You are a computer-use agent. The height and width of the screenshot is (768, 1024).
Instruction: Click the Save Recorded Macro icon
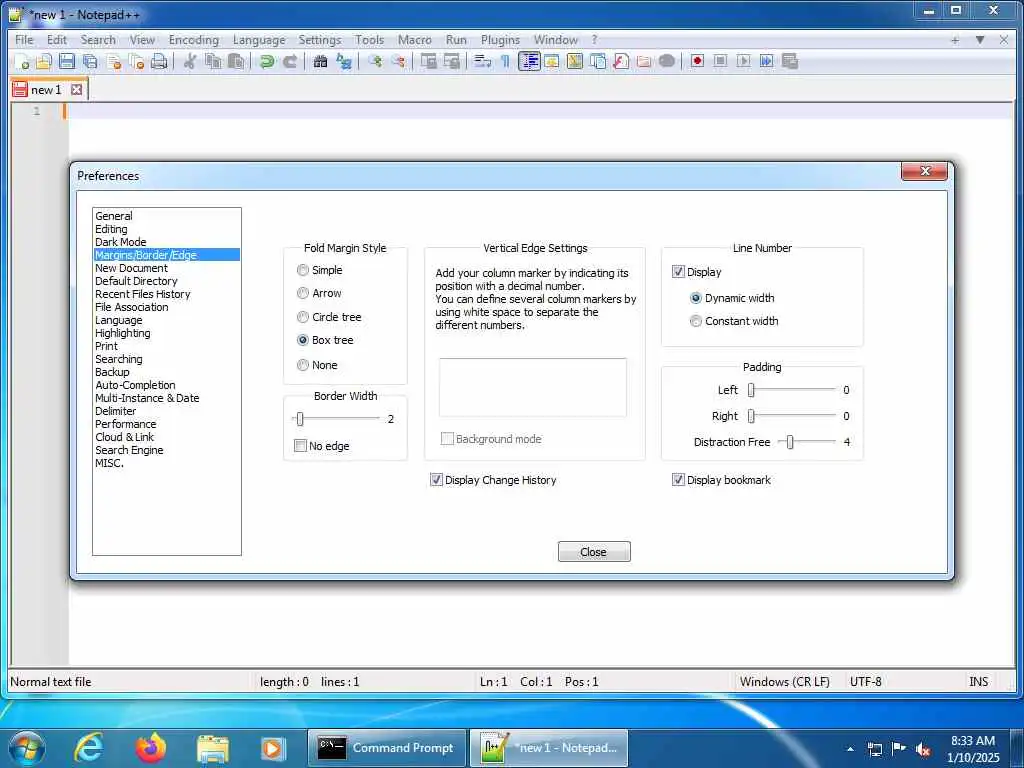tap(790, 61)
